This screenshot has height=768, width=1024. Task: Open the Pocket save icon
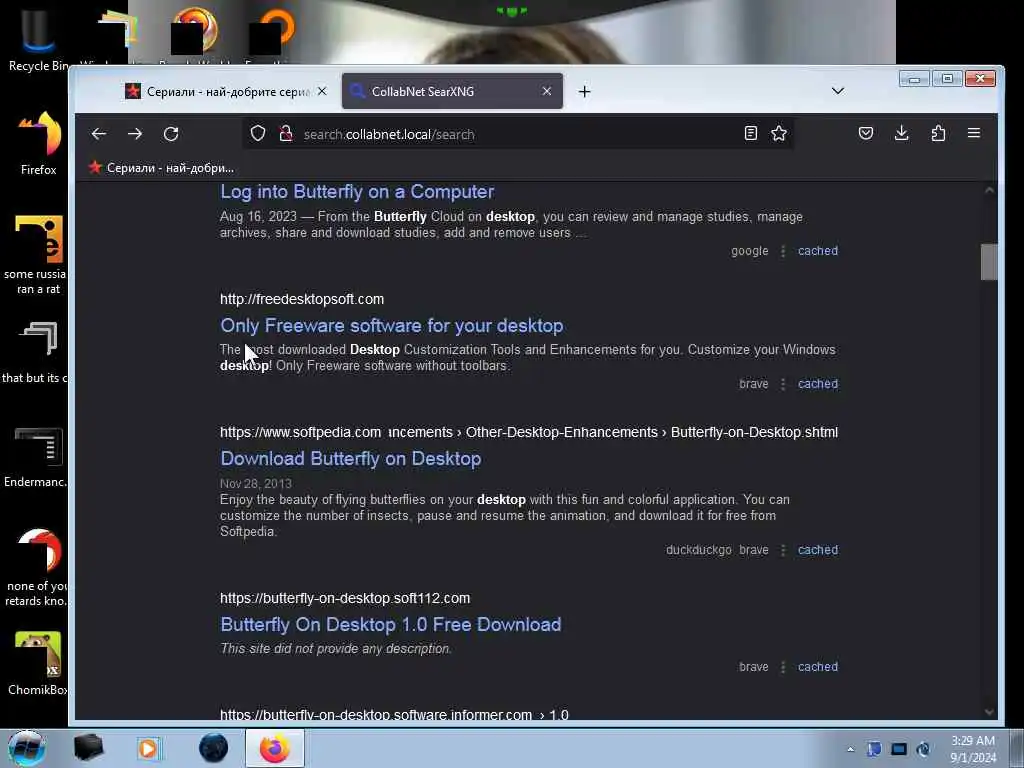(x=865, y=133)
